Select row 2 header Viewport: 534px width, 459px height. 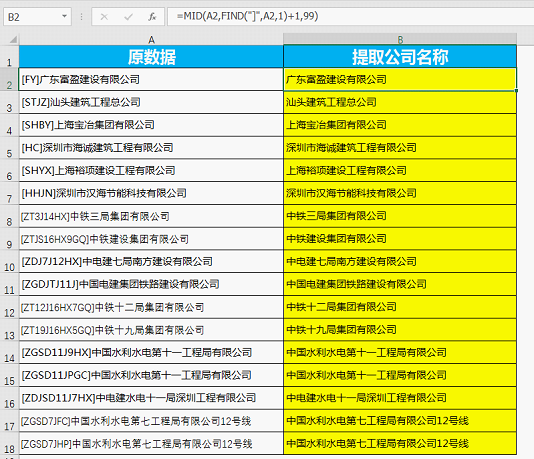click(x=9, y=79)
